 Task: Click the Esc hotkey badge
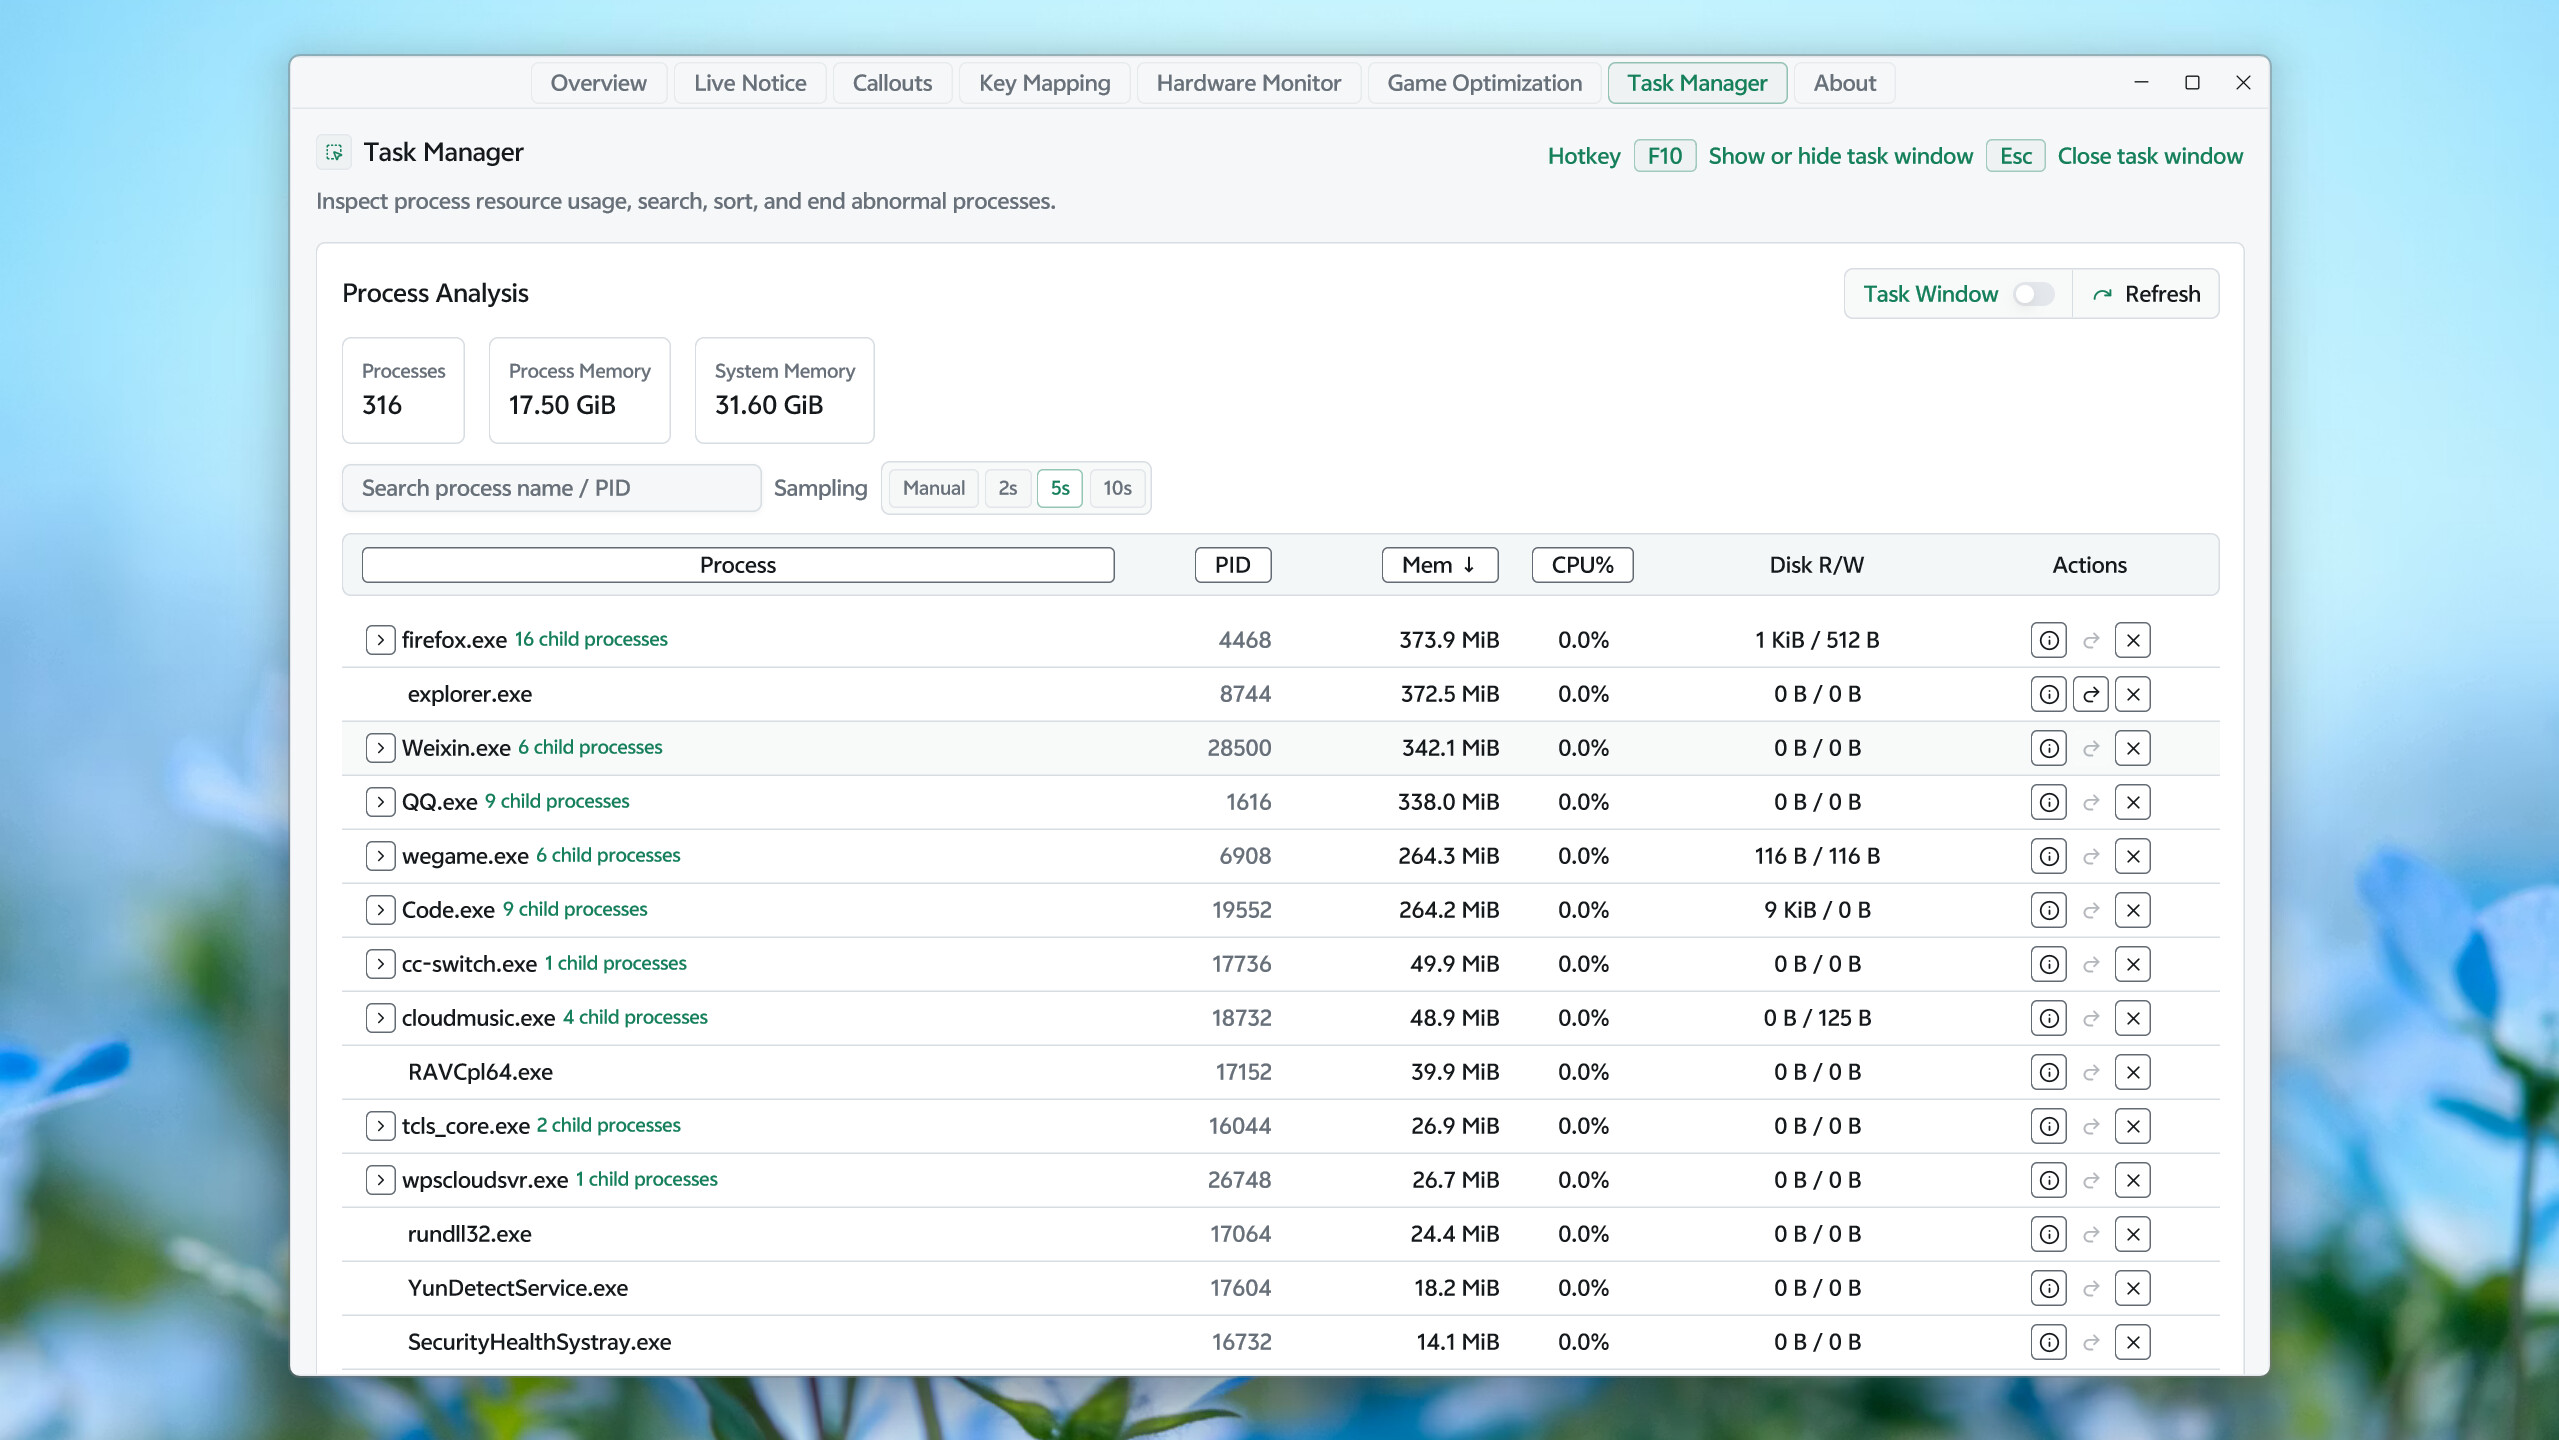click(x=2015, y=156)
